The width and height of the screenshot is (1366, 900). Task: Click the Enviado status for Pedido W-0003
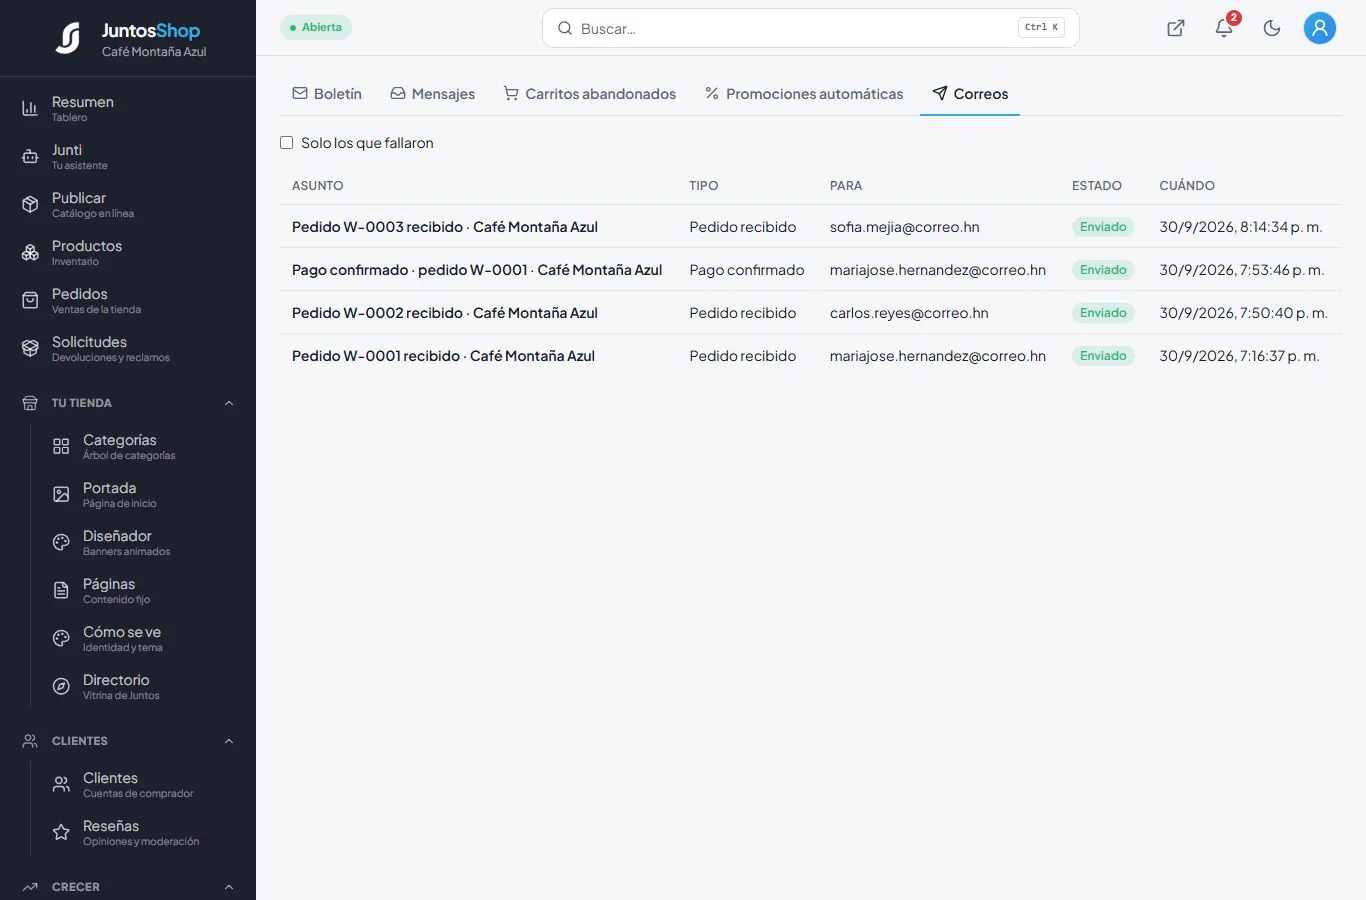click(x=1103, y=227)
